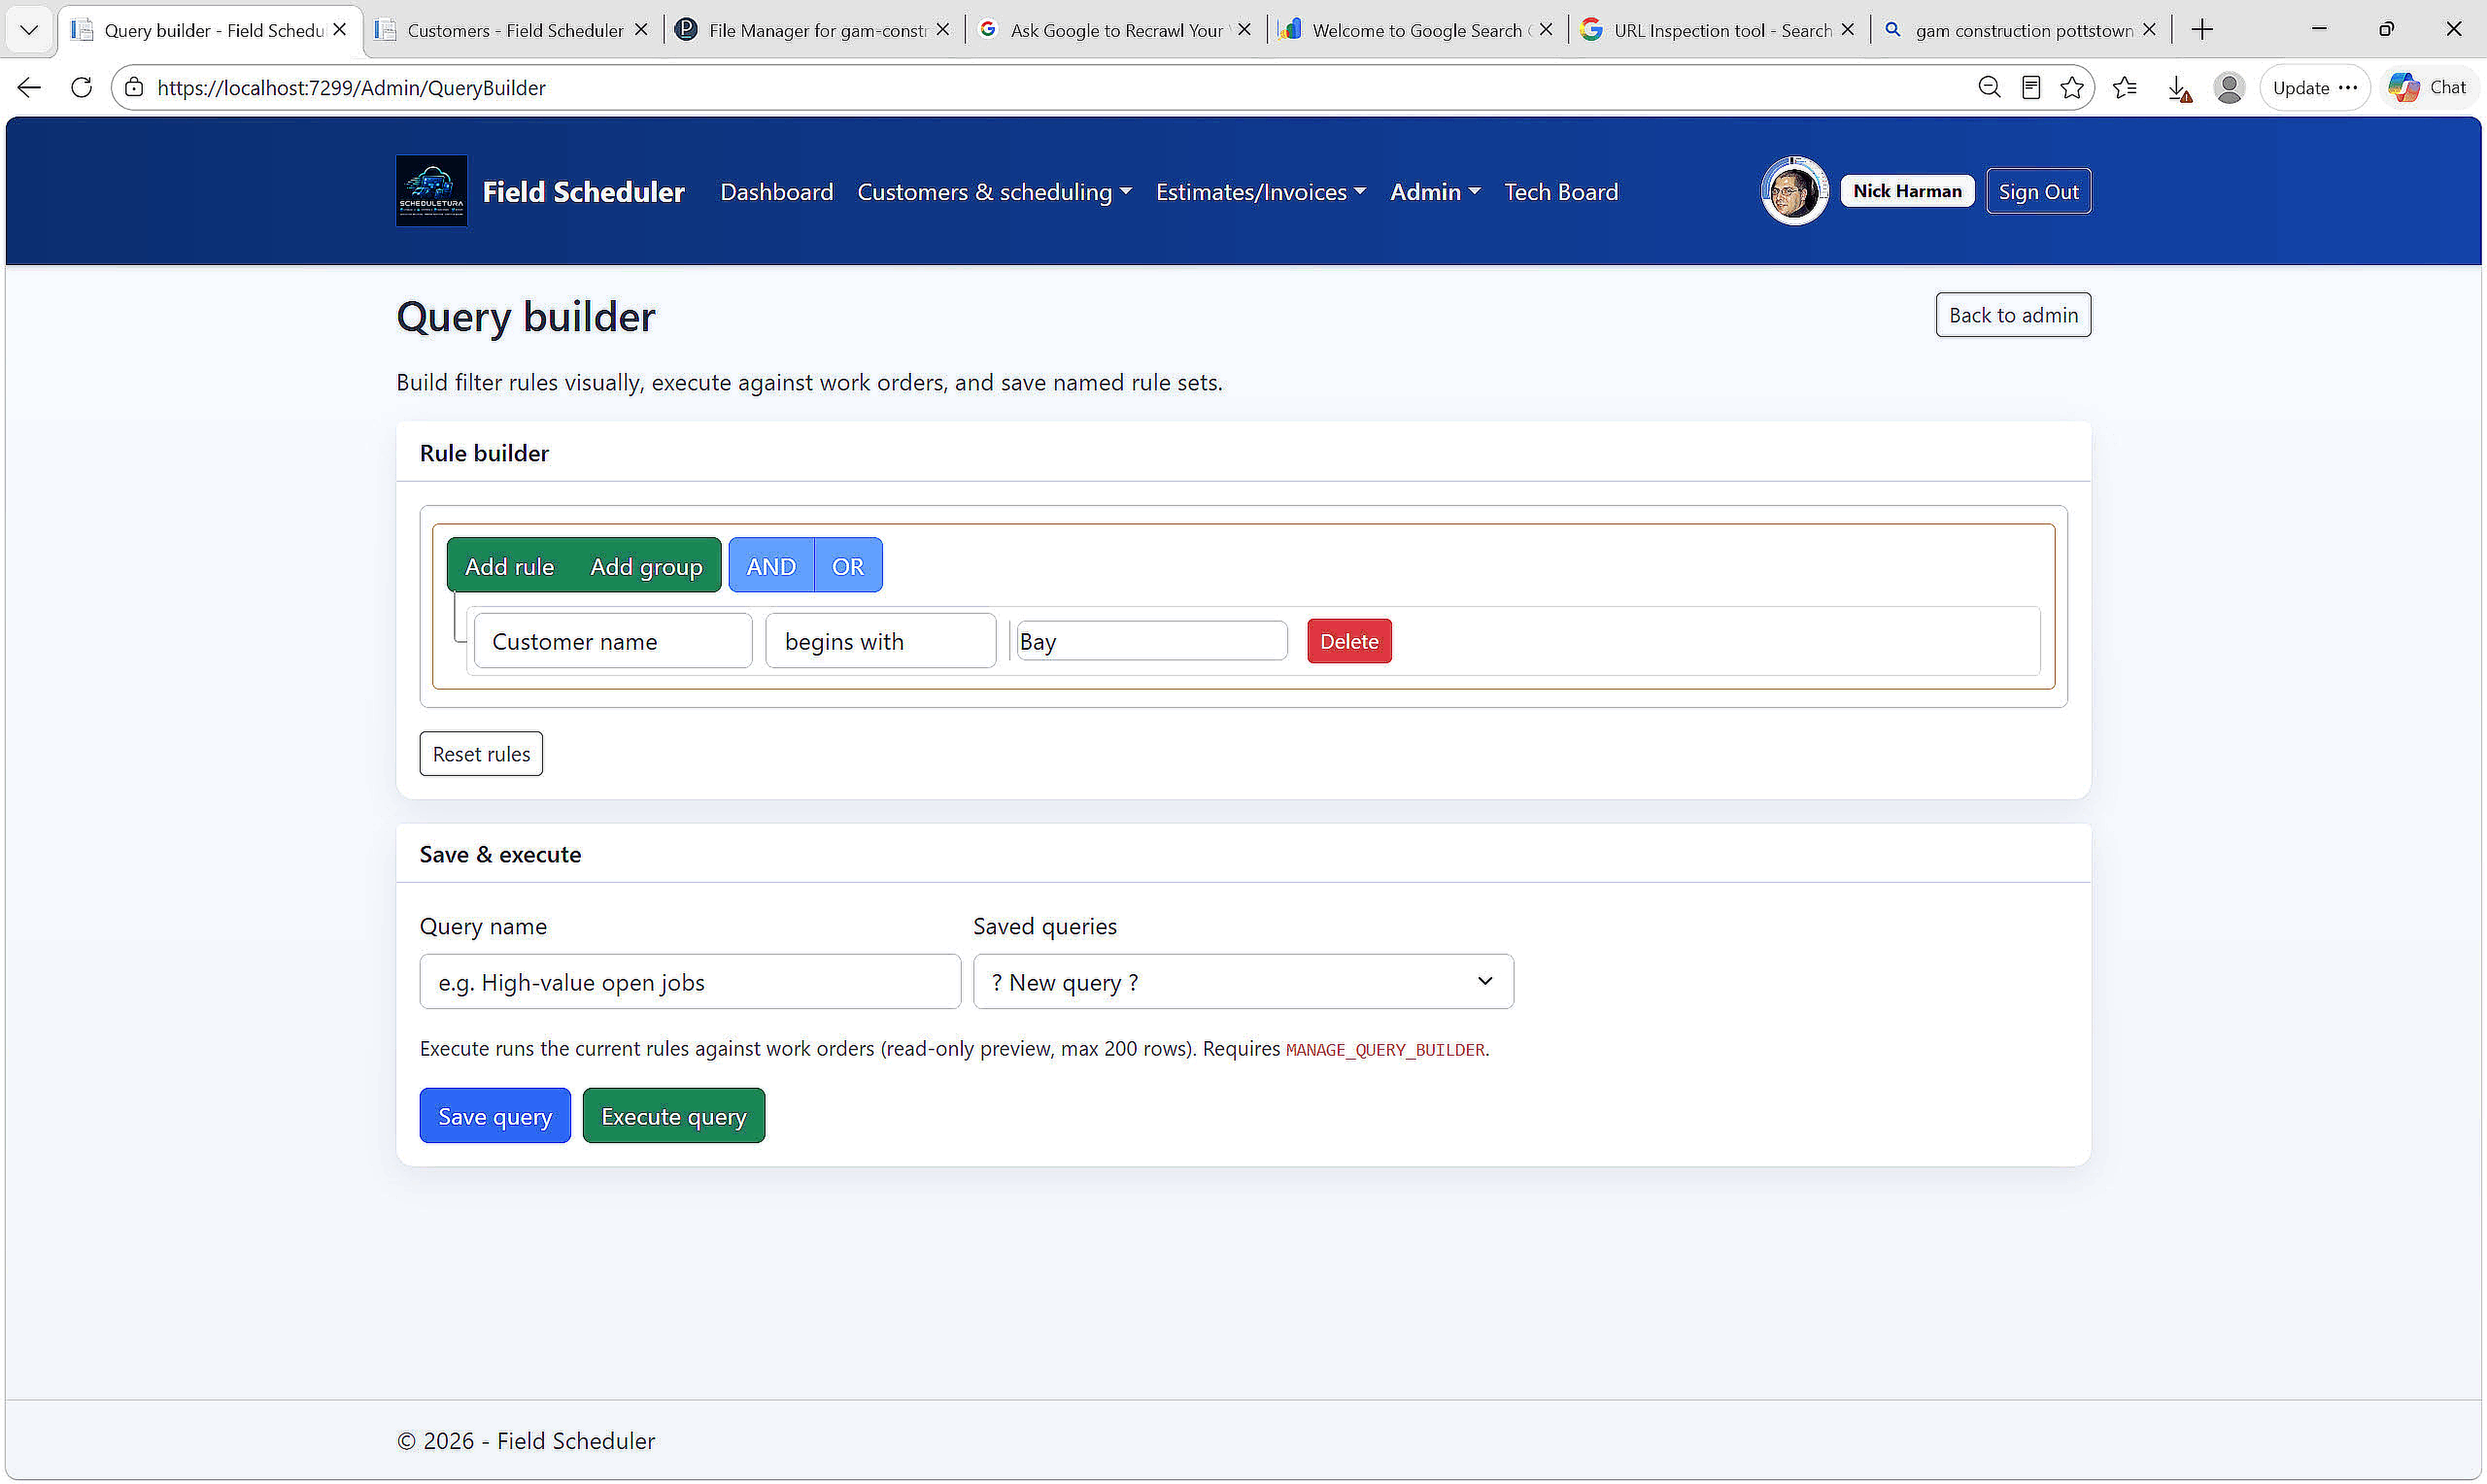The height and width of the screenshot is (1484, 2487).
Task: Click Back to admin button
Action: coord(2012,315)
